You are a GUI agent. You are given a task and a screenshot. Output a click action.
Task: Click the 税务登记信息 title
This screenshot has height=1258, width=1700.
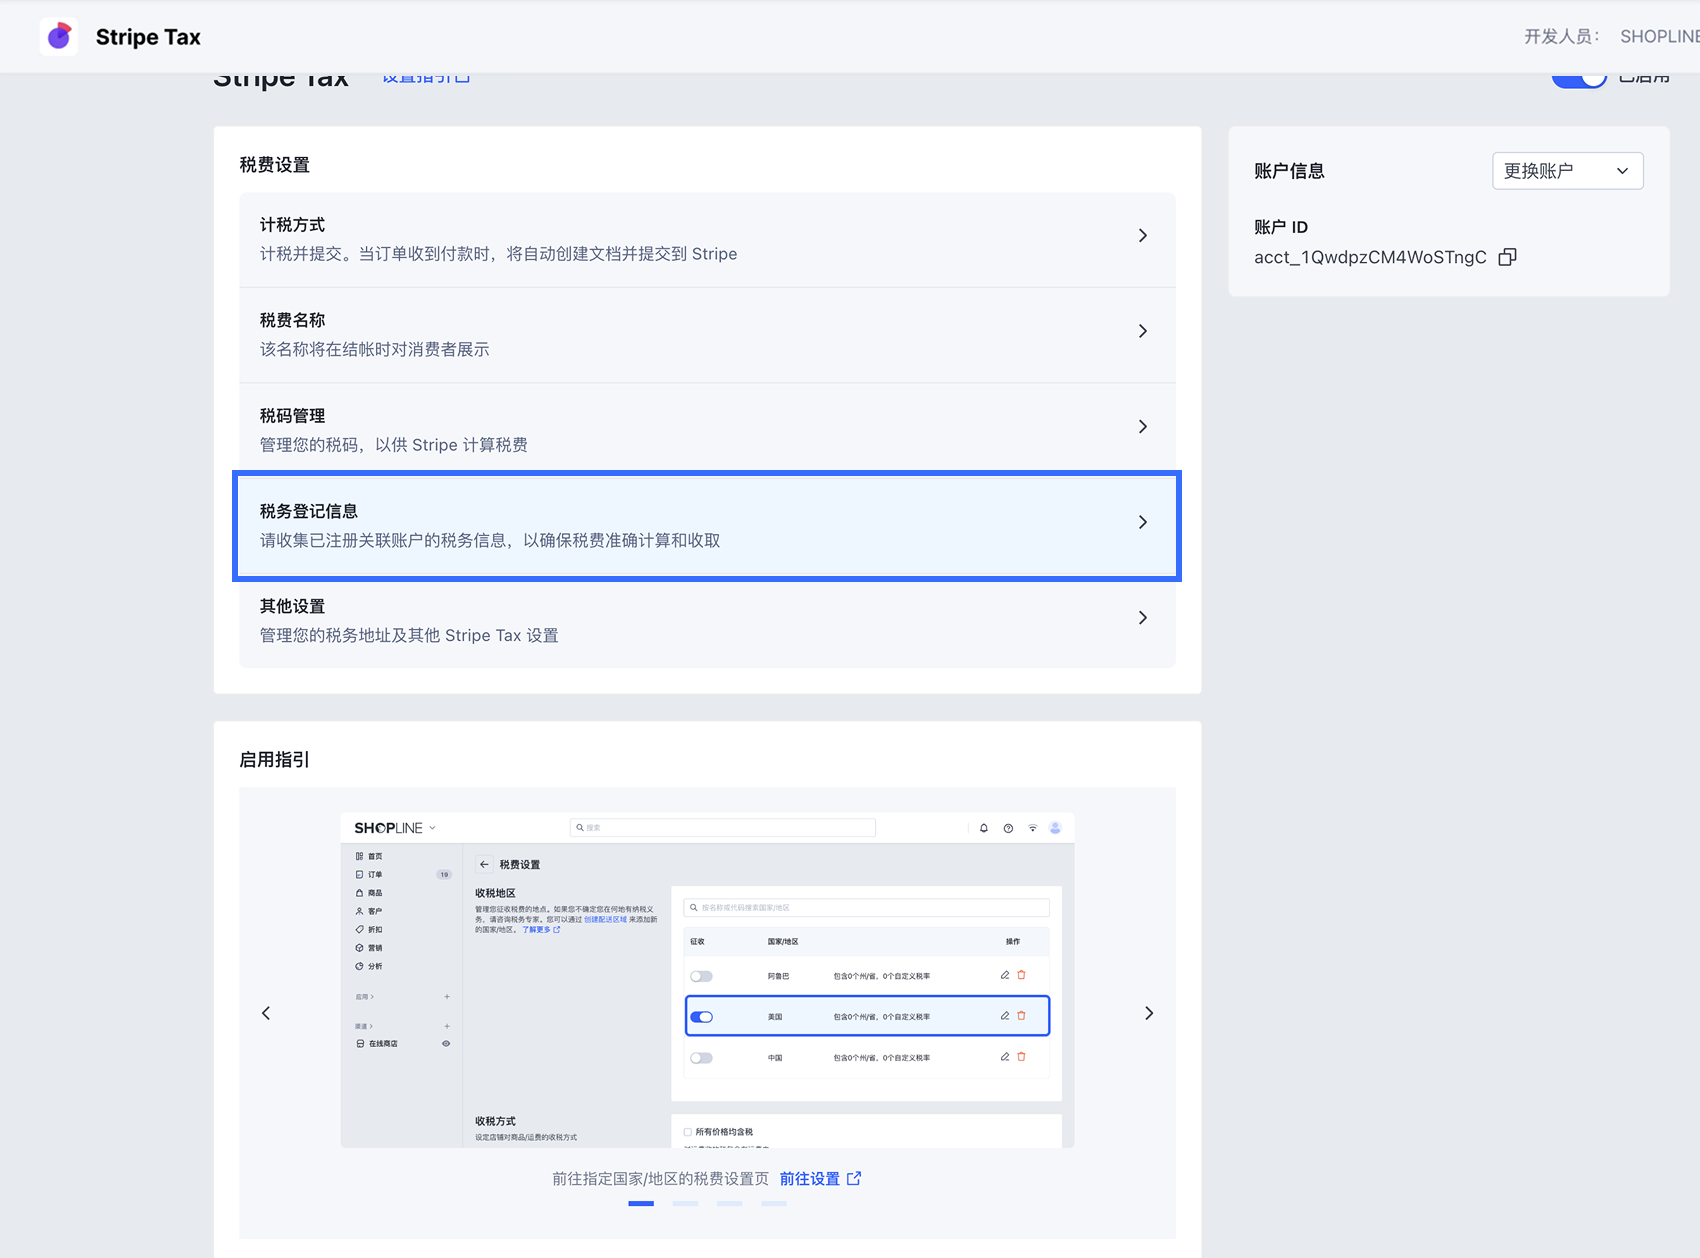click(x=309, y=511)
